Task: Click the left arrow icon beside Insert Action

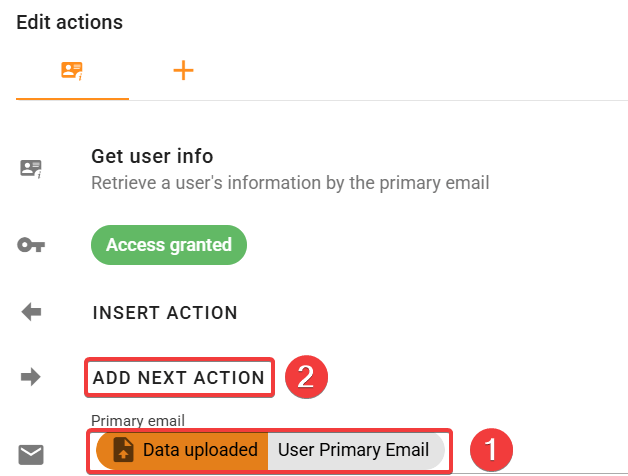Action: point(32,312)
